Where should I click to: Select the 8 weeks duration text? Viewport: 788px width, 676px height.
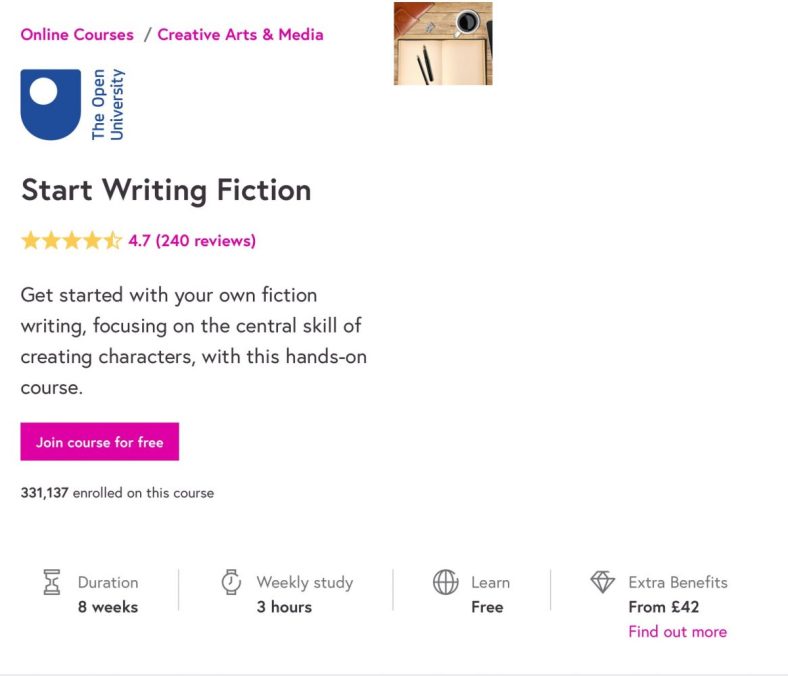[x=108, y=607]
